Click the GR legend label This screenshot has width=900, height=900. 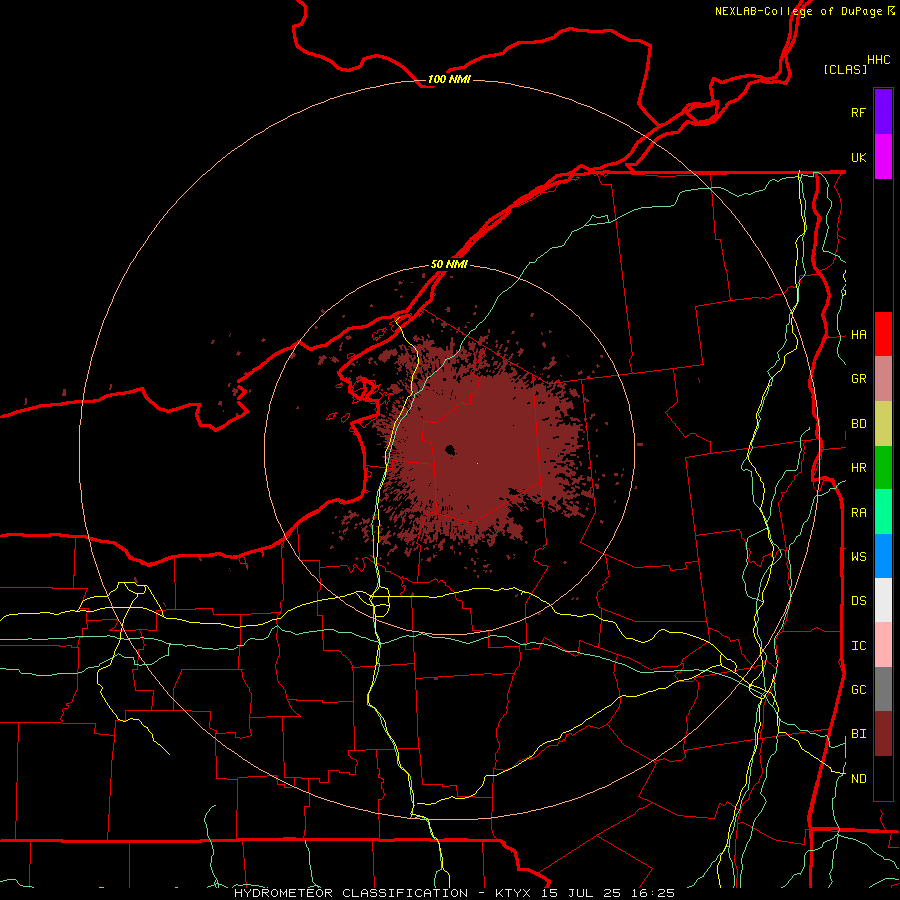[858, 379]
